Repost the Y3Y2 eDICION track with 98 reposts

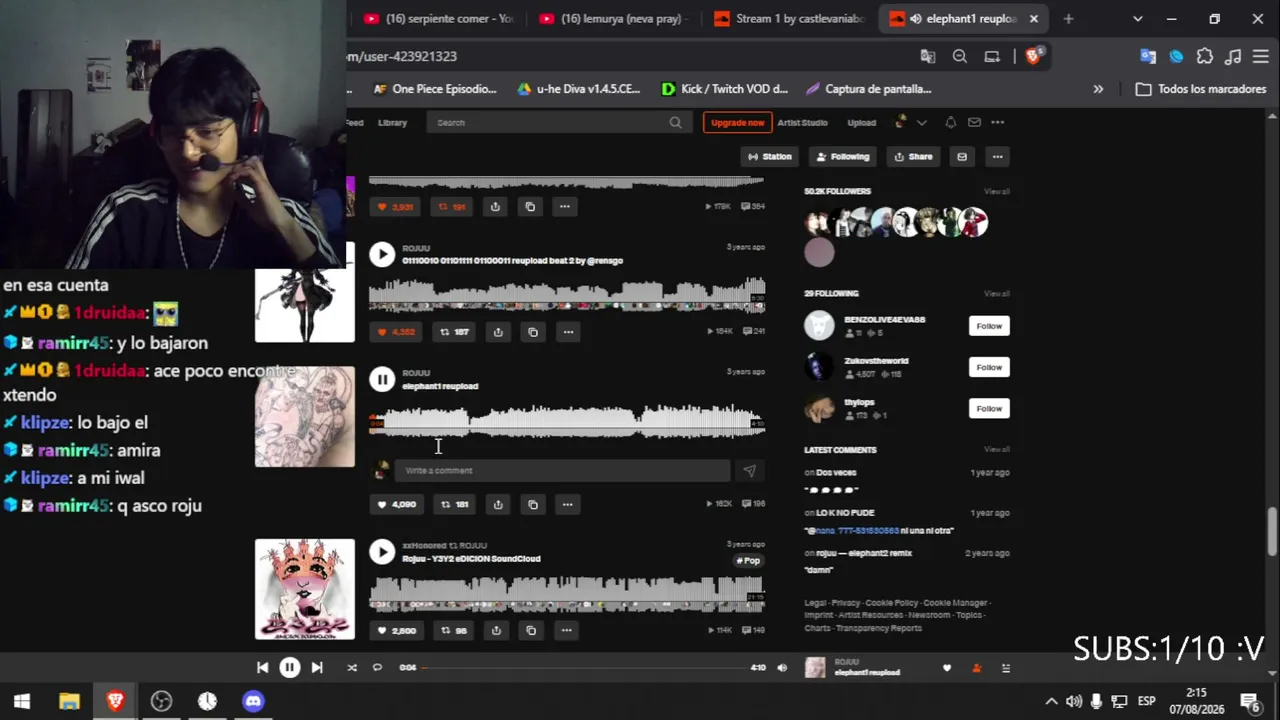coord(454,630)
